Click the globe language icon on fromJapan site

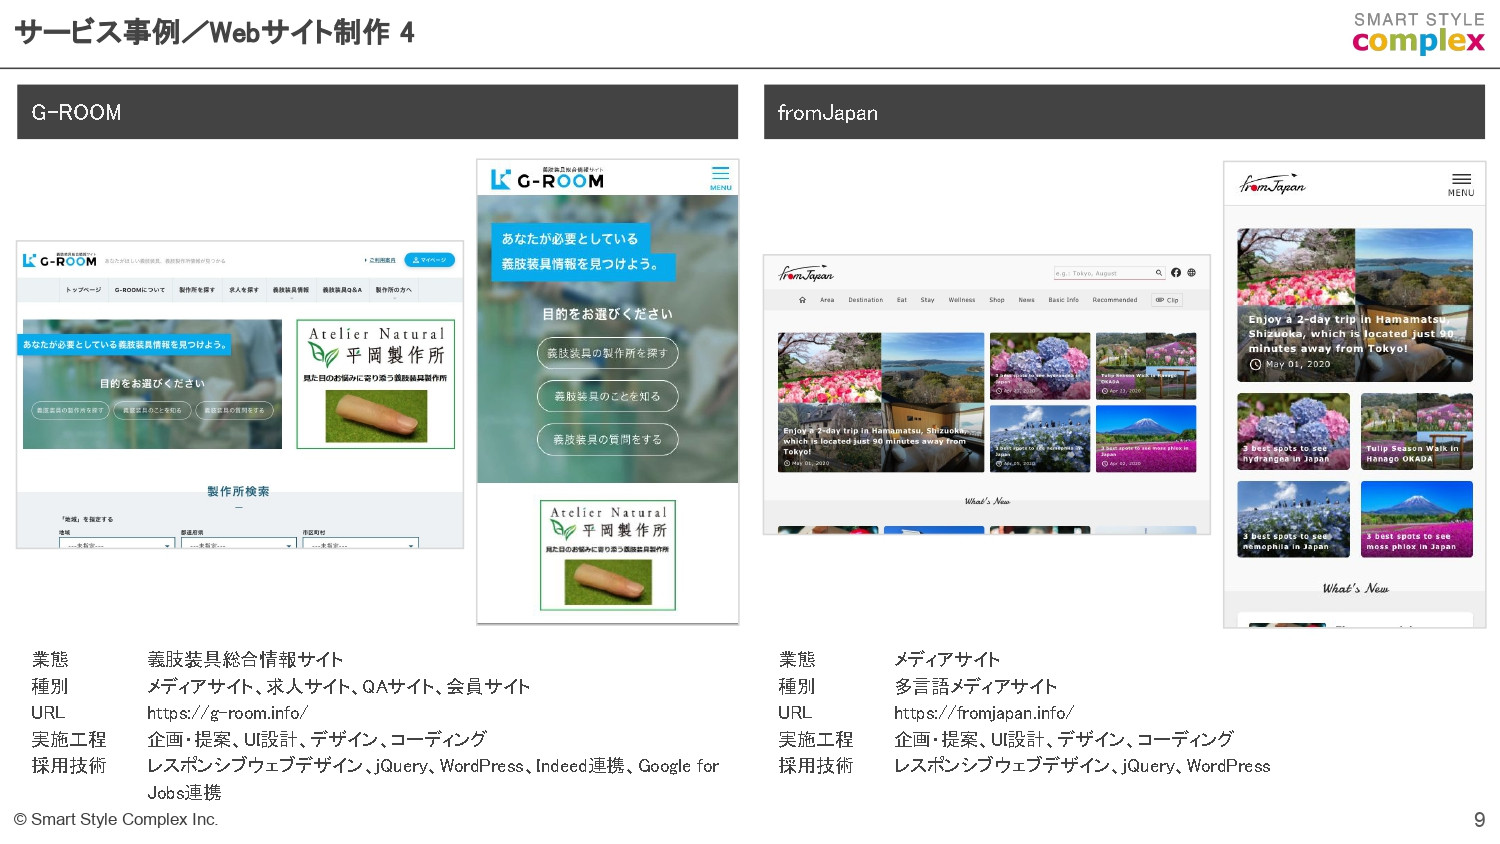coord(1192,272)
